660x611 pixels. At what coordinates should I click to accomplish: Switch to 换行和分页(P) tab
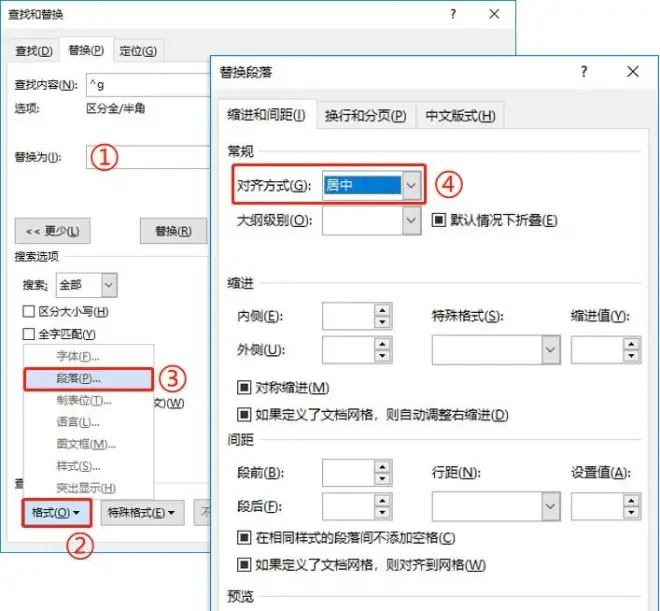click(x=365, y=116)
